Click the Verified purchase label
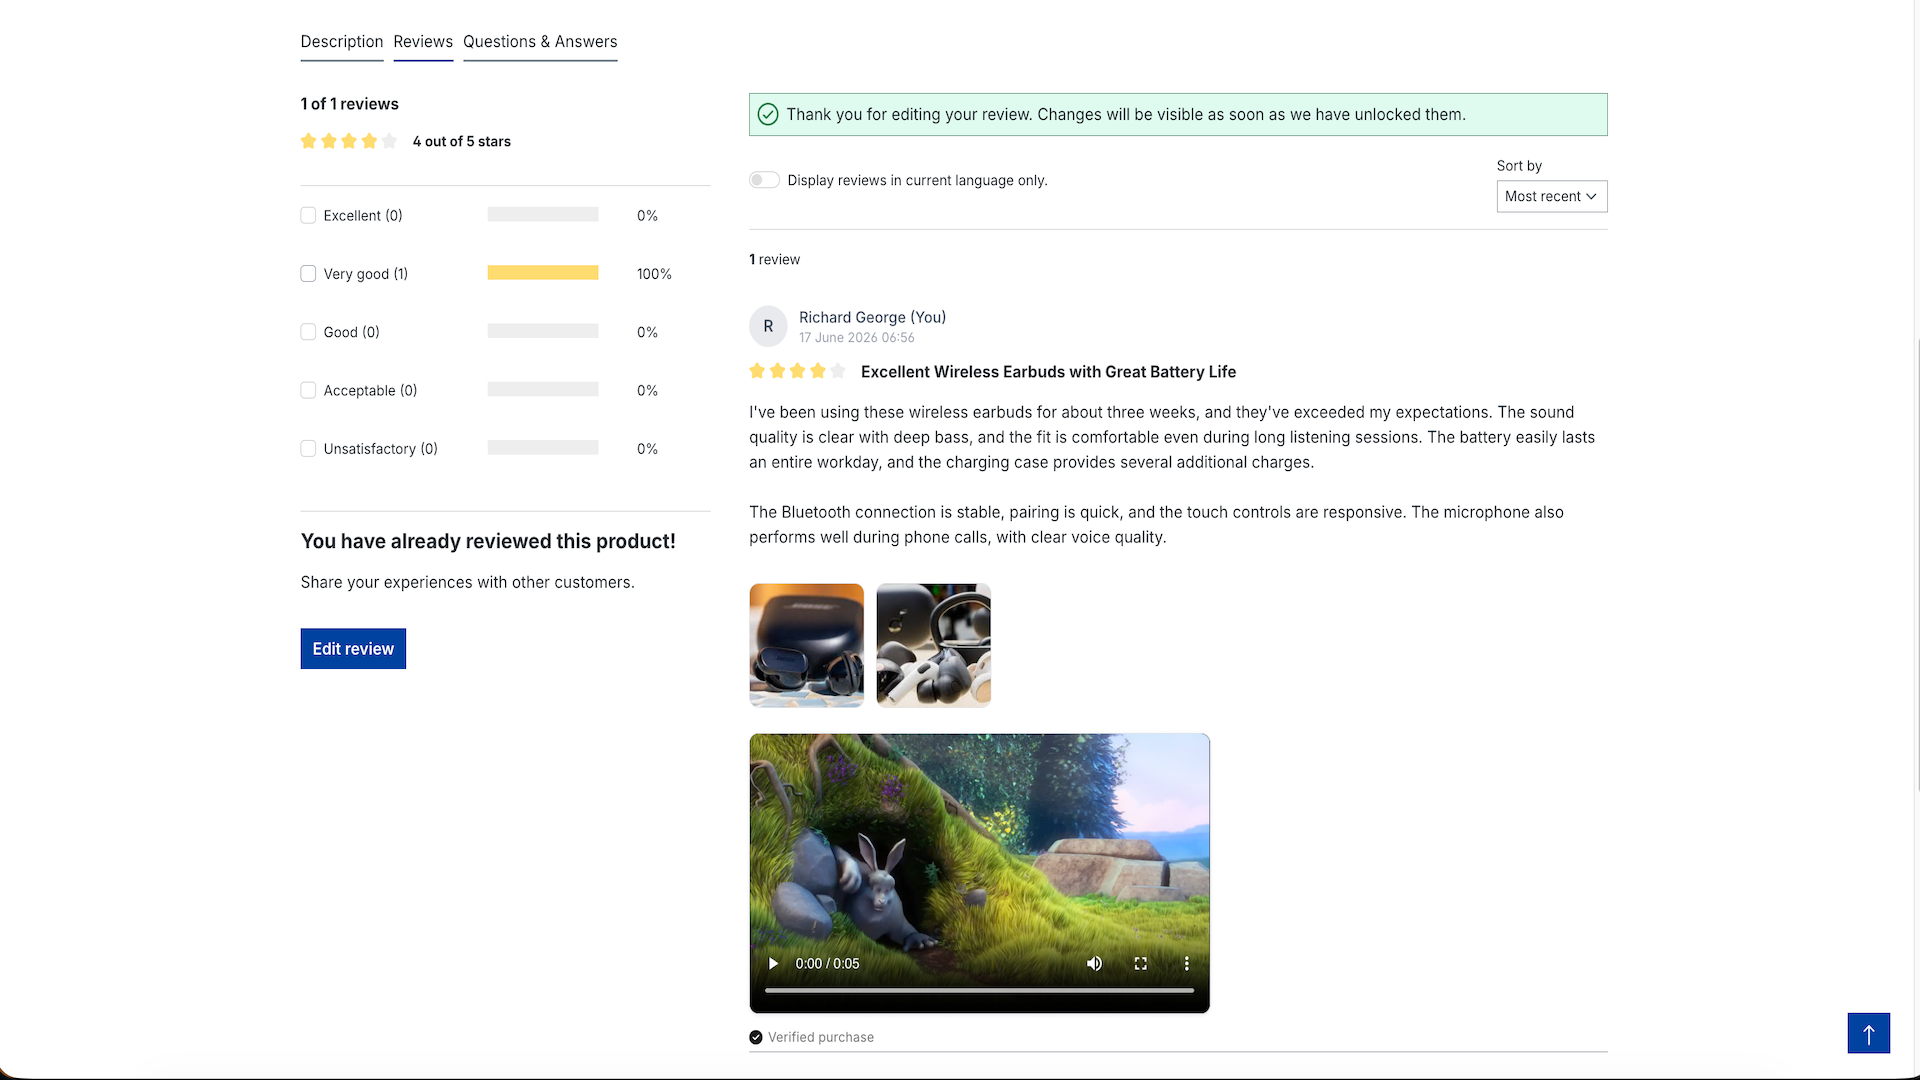 point(820,1038)
